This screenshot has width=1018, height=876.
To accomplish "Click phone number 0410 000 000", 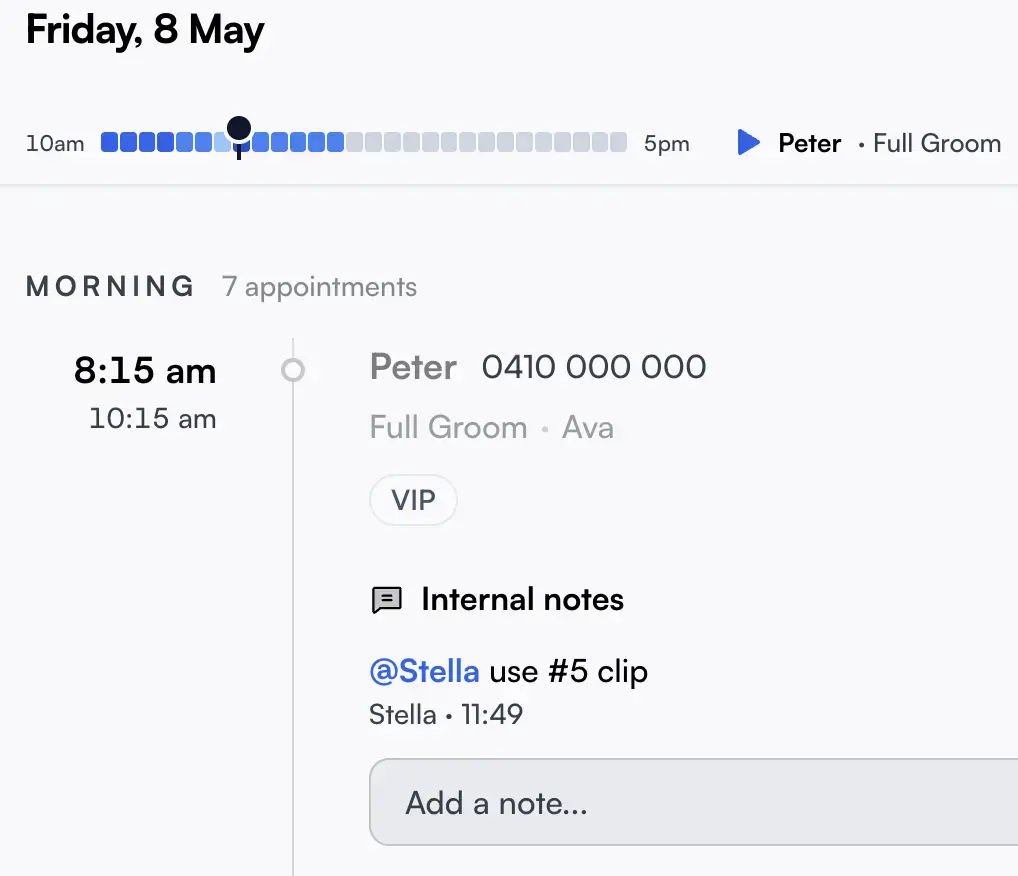I will point(593,367).
